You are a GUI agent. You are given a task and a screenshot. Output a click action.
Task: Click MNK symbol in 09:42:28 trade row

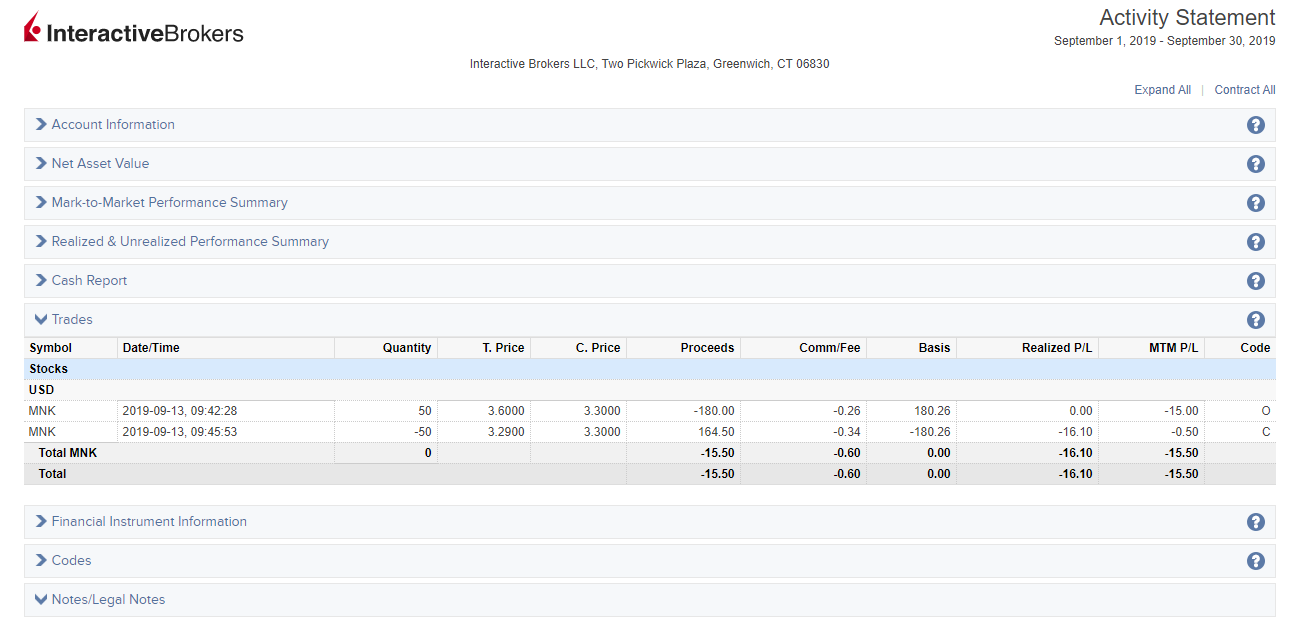tap(43, 411)
